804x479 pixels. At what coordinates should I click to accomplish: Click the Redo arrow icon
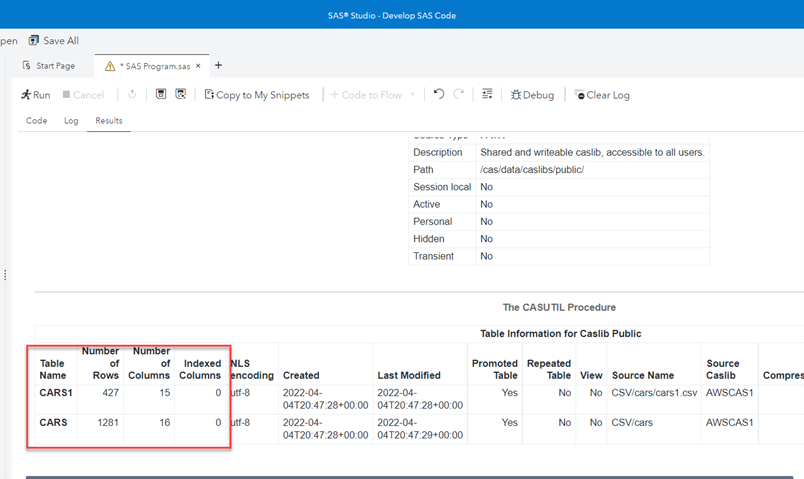[459, 94]
